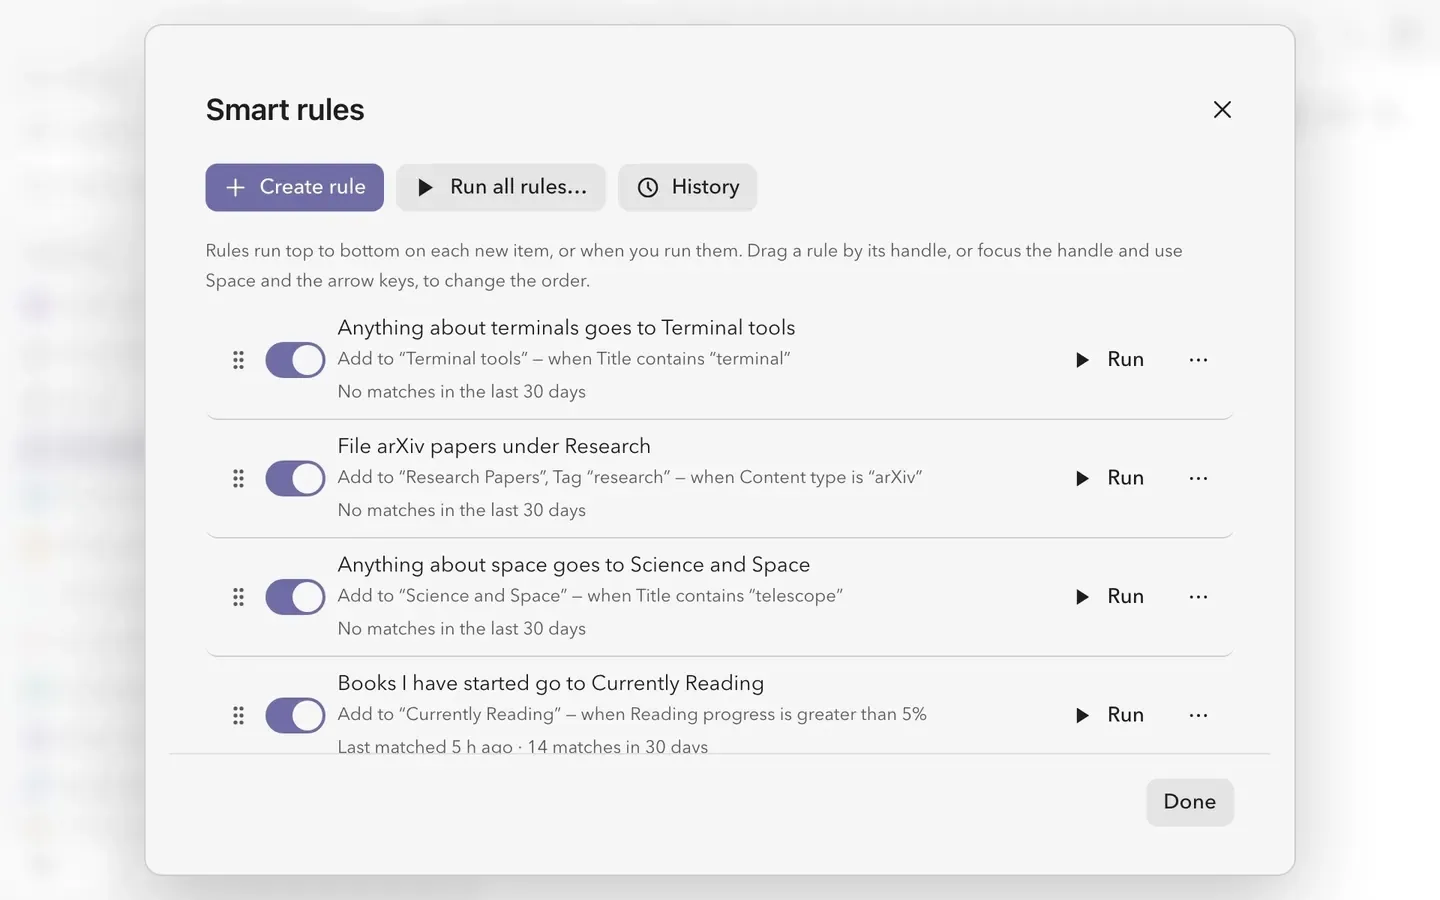The width and height of the screenshot is (1440, 900).
Task: Click 'Last matched 5 h ago' status text
Action: click(425, 746)
